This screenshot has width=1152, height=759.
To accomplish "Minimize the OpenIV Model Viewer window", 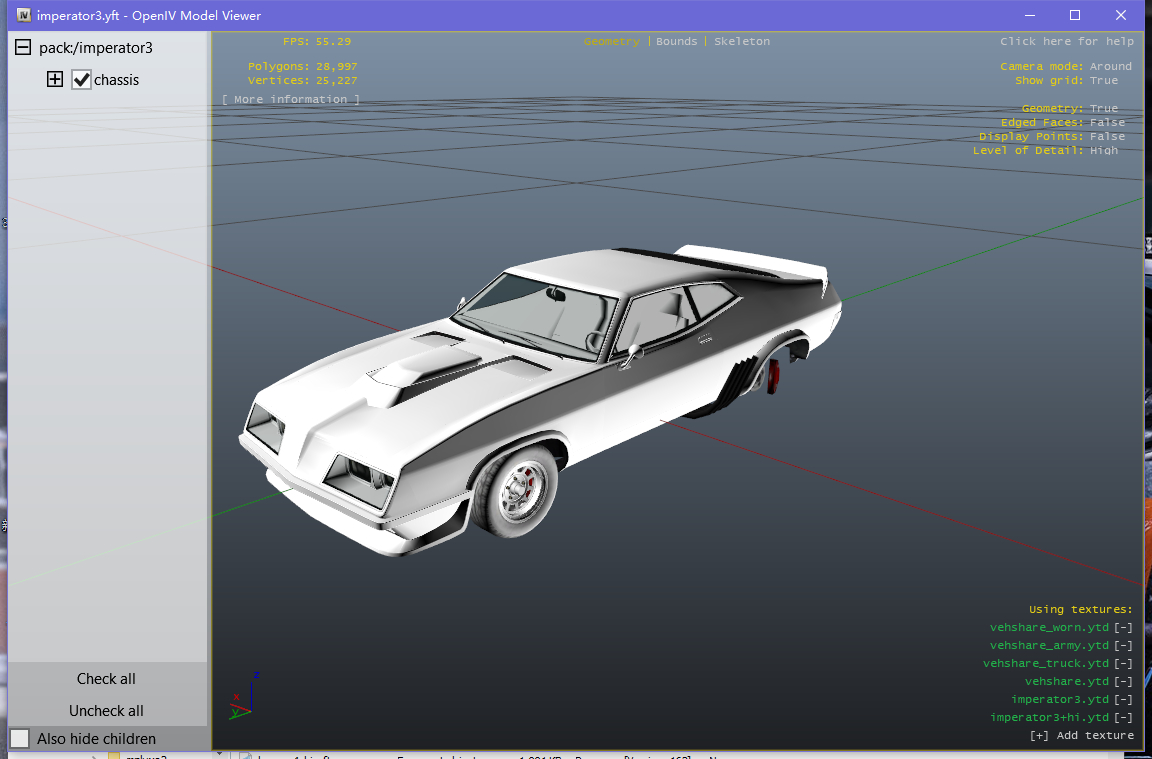I will point(1029,15).
